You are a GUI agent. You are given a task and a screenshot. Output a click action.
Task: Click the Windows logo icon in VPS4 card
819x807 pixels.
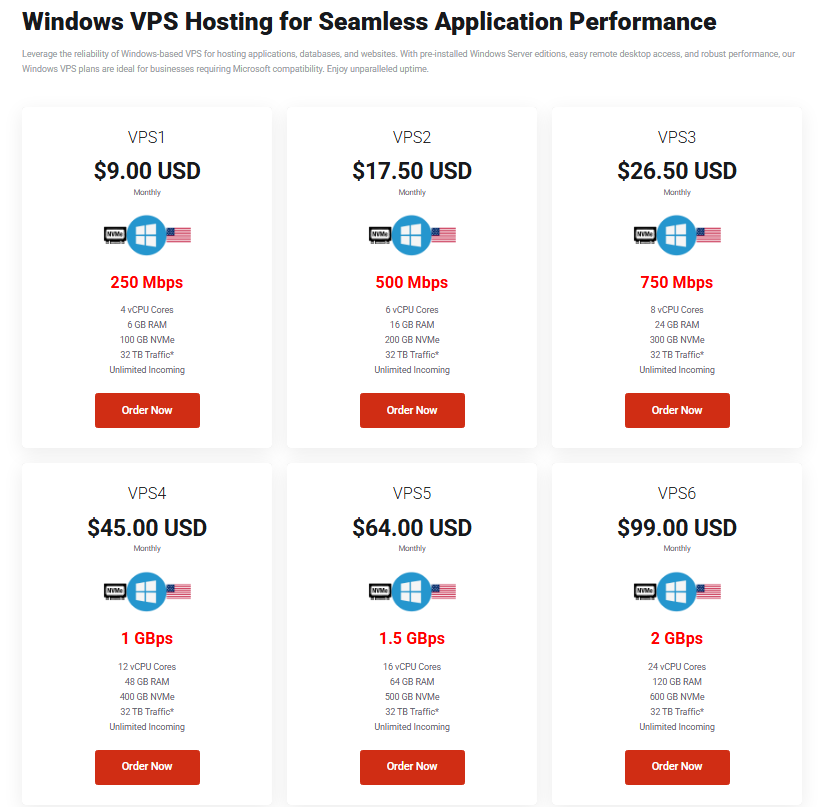click(147, 592)
